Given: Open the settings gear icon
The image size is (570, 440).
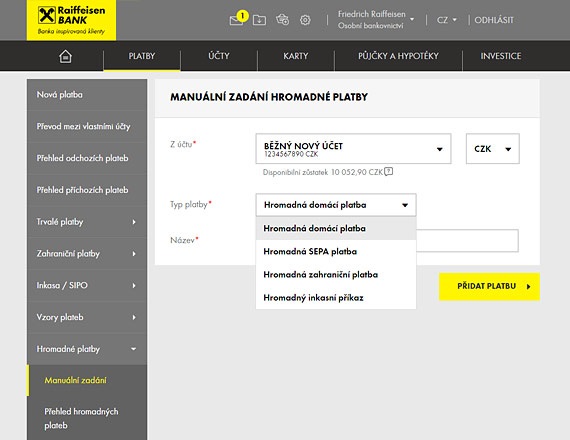Looking at the screenshot, I should (x=305, y=20).
